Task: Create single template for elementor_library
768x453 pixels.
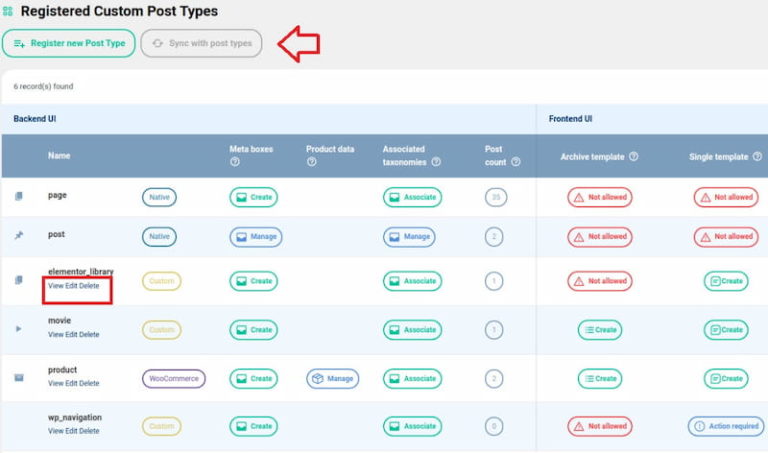Action: (x=726, y=281)
